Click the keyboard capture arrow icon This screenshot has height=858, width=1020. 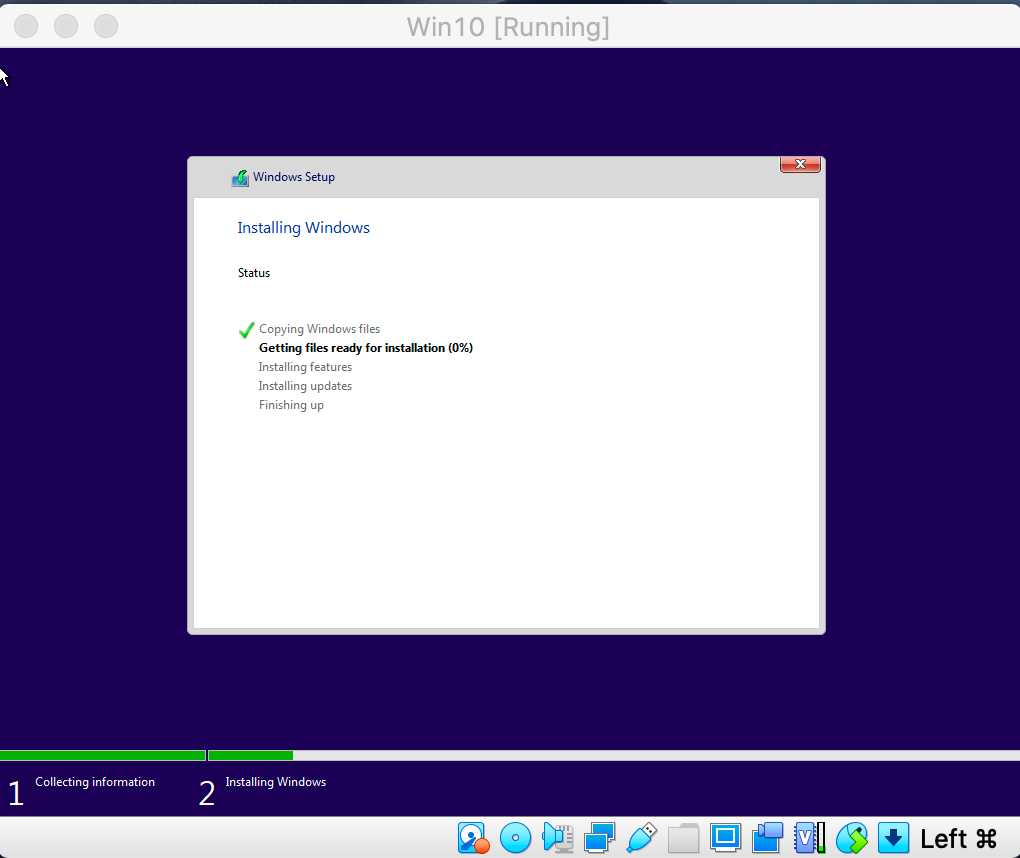tap(893, 838)
